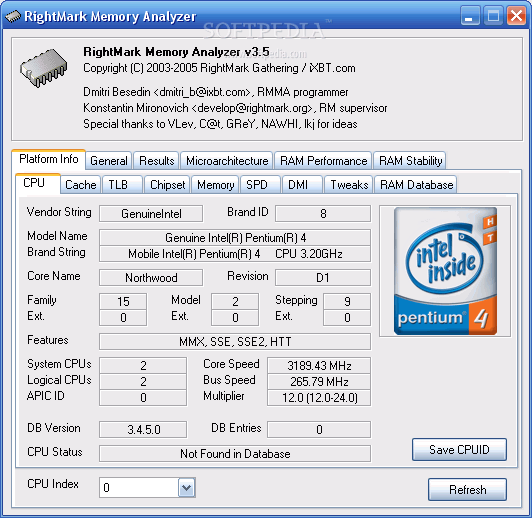Click the Refresh button
The image size is (532, 518).
(468, 490)
